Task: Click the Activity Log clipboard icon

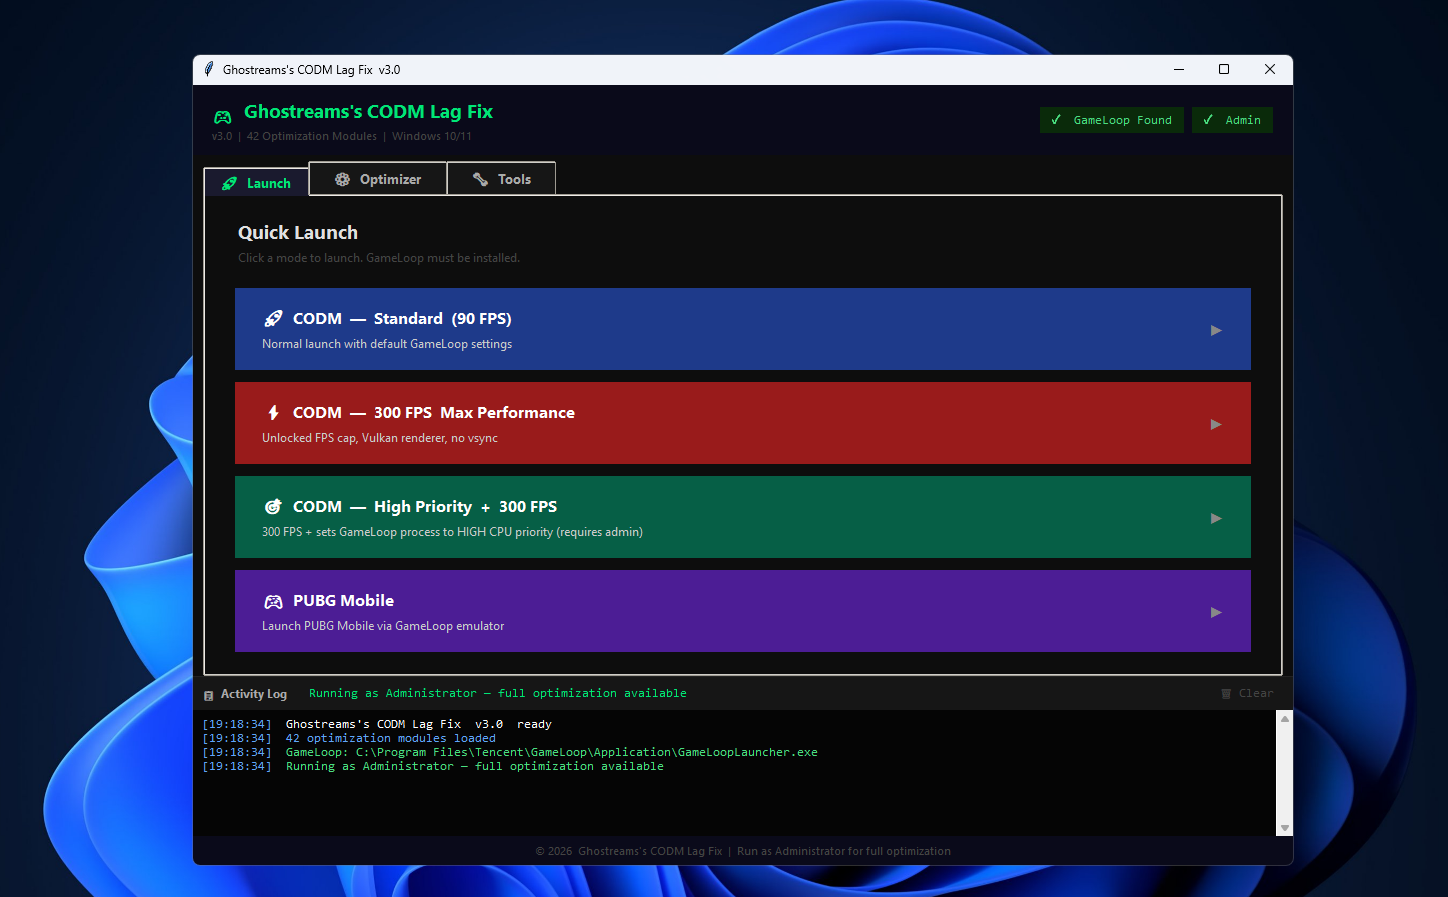Action: pos(209,695)
